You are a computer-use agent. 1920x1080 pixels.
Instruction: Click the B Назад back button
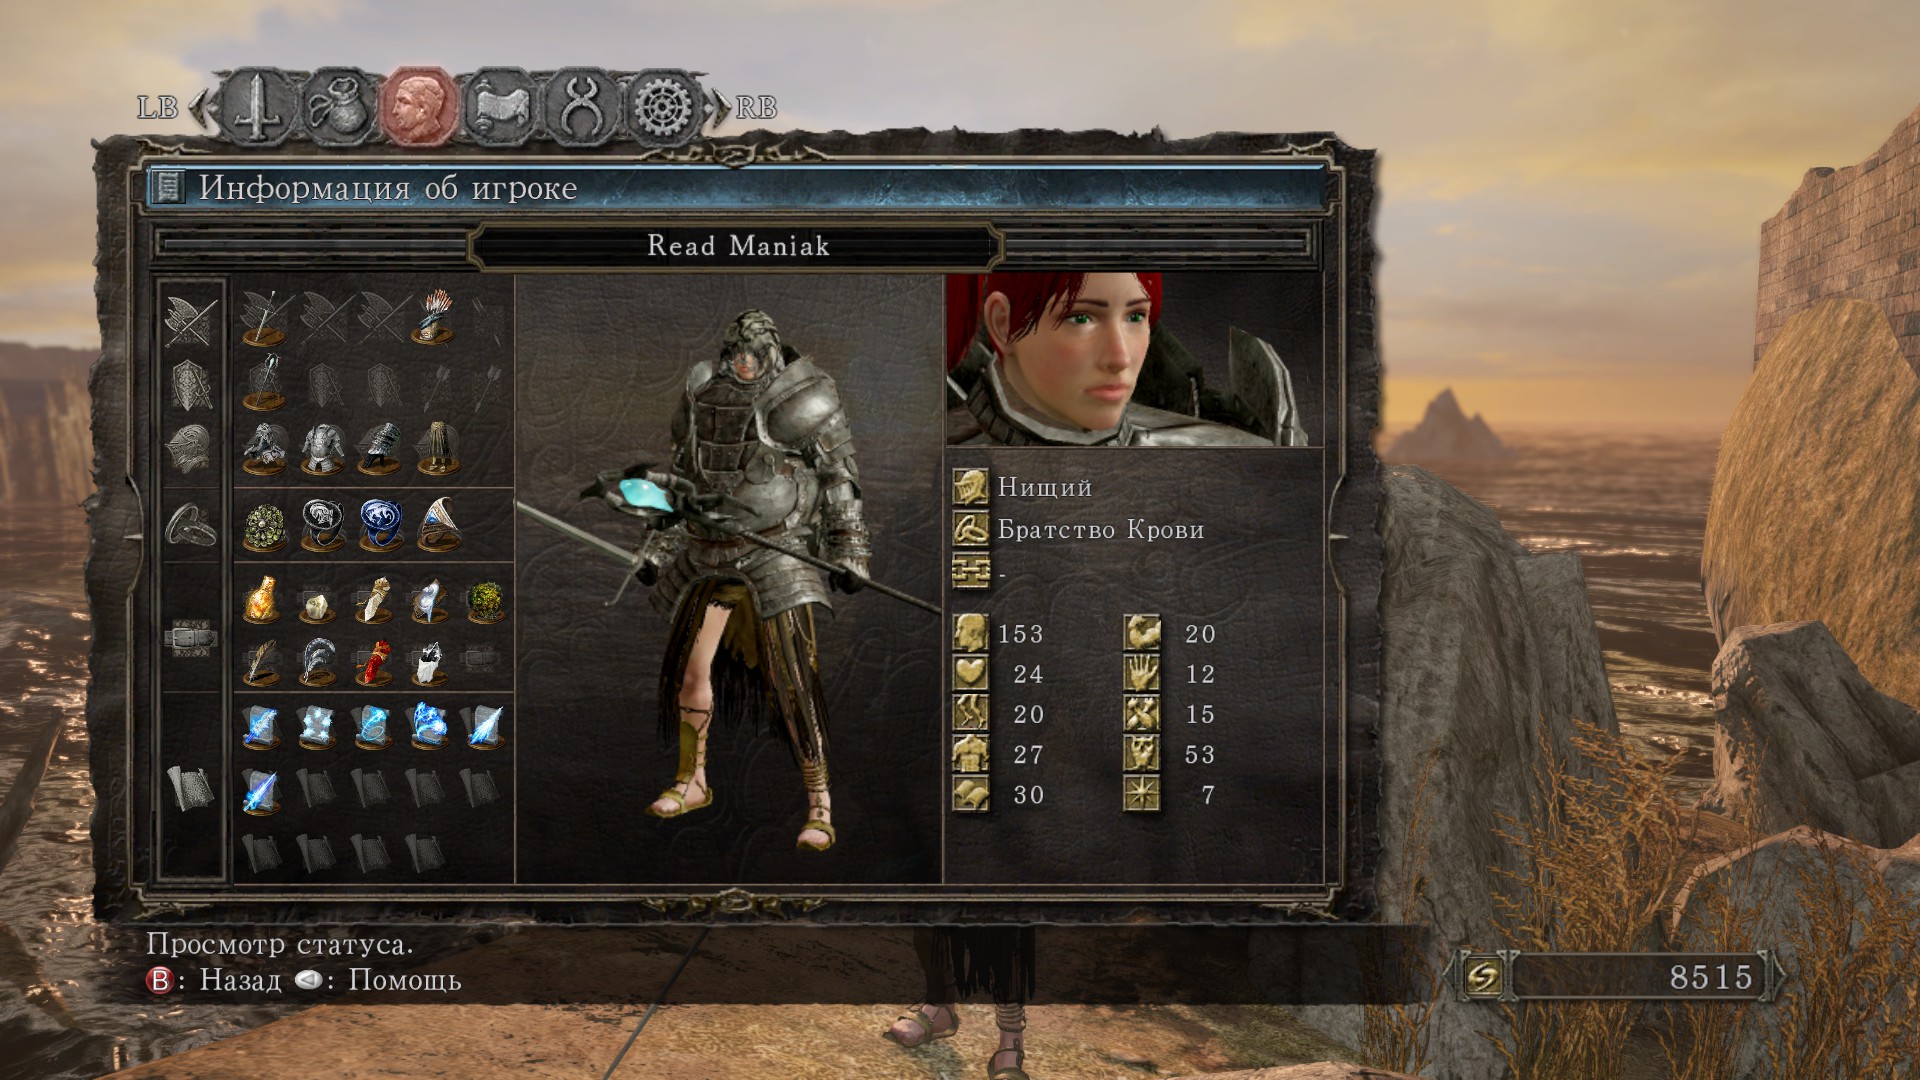tap(215, 980)
